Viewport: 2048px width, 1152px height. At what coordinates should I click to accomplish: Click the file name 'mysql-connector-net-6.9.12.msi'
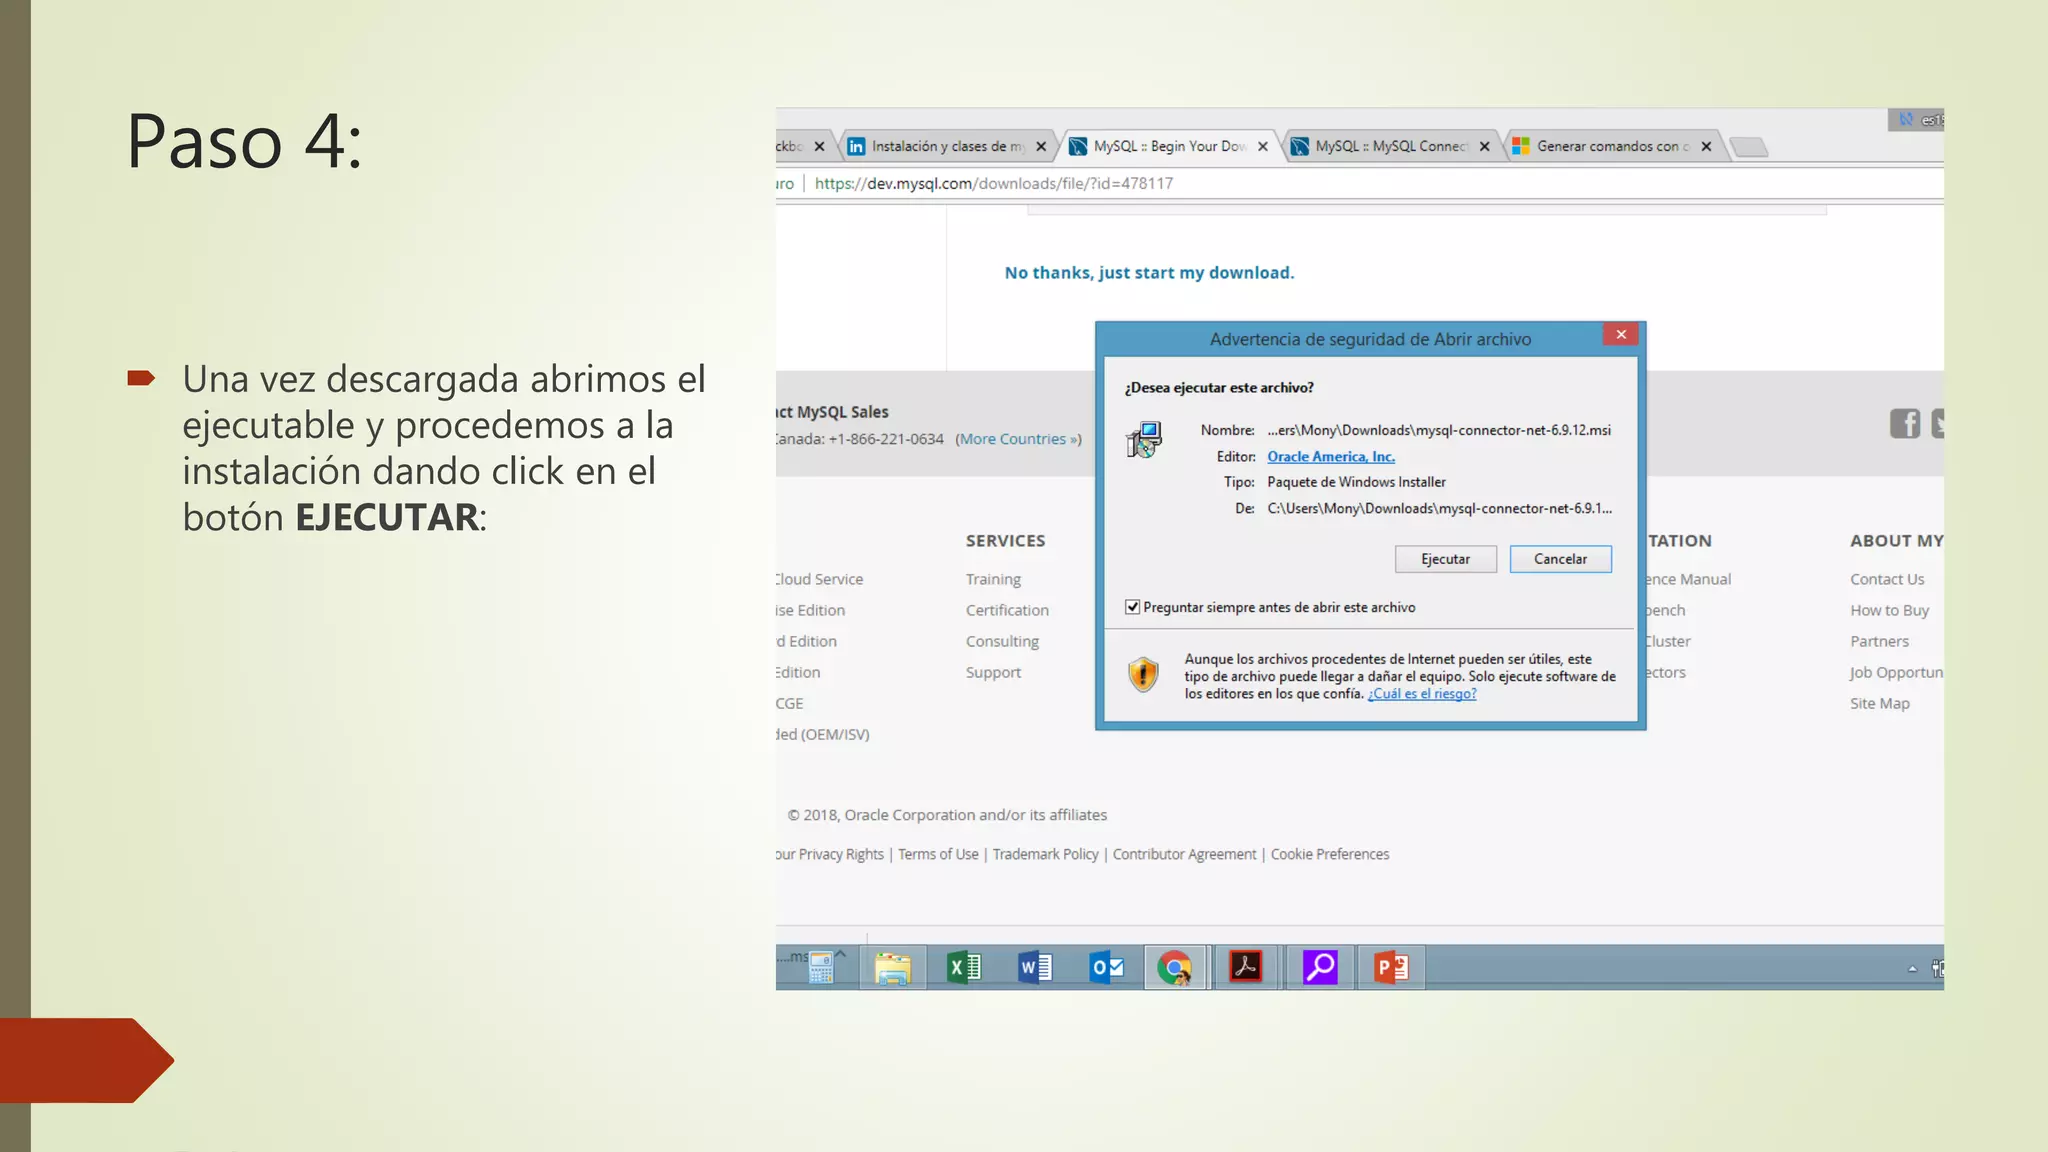tap(1439, 430)
